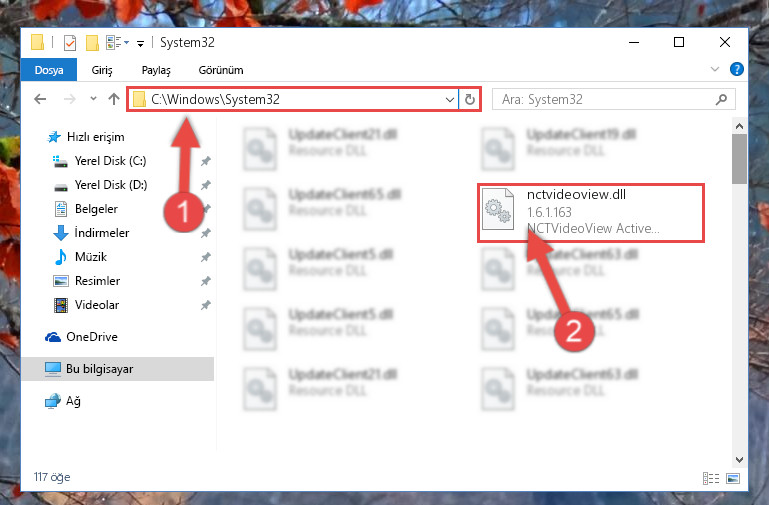Image resolution: width=769 pixels, height=505 pixels.
Task: Select the nctvideoview.dll file
Action: pos(591,212)
